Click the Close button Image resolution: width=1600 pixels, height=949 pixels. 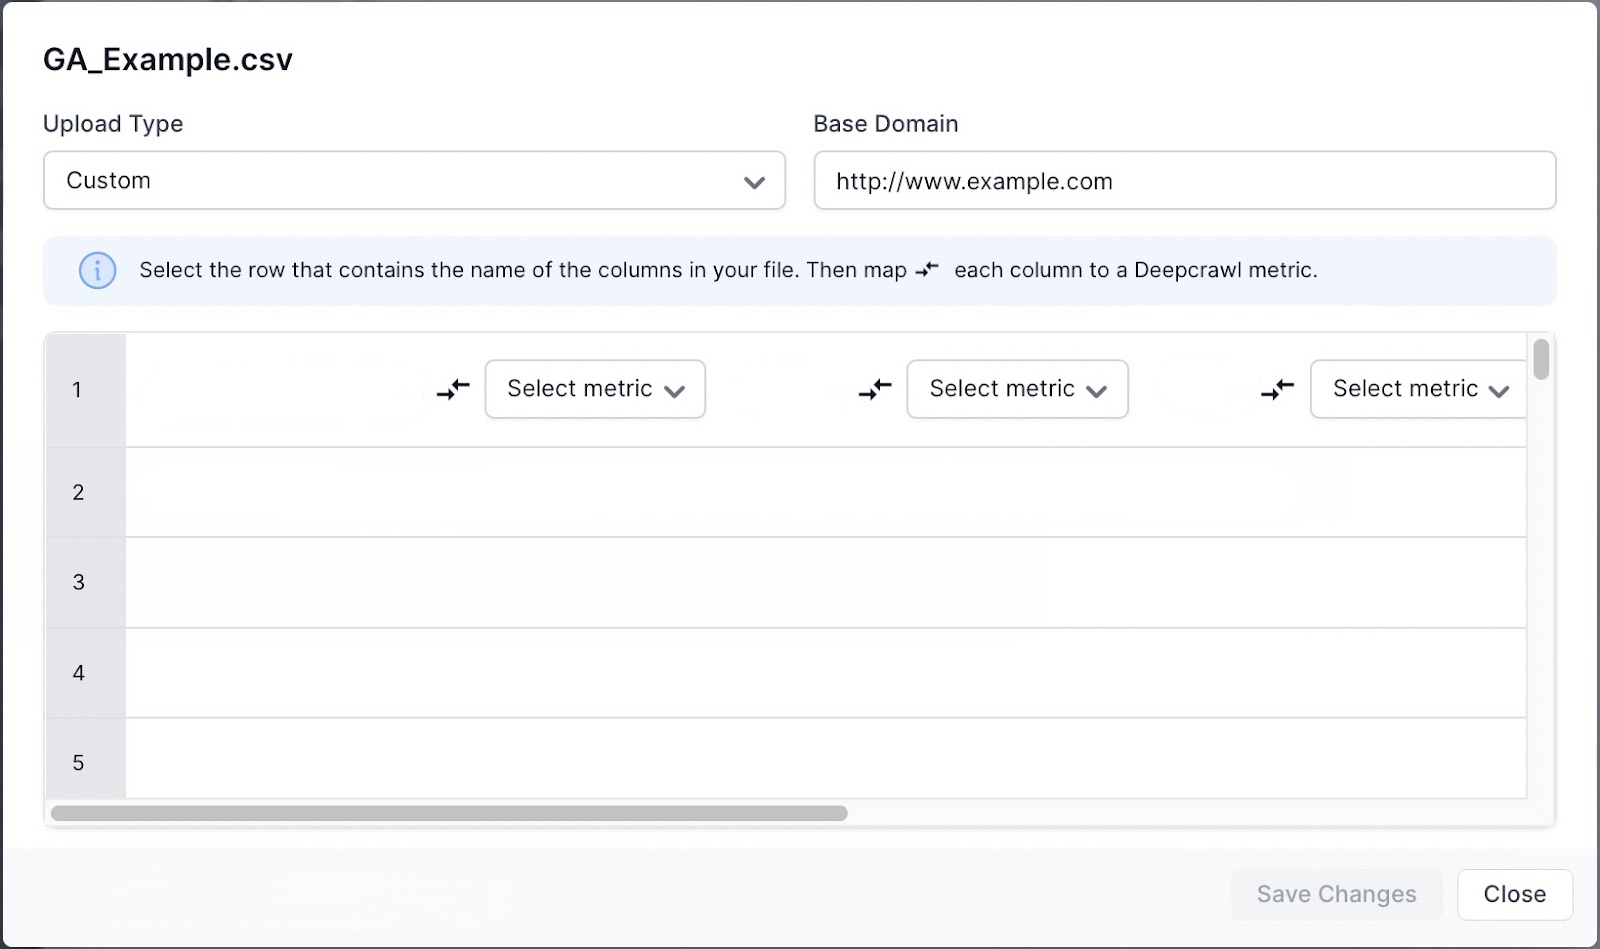click(x=1514, y=894)
